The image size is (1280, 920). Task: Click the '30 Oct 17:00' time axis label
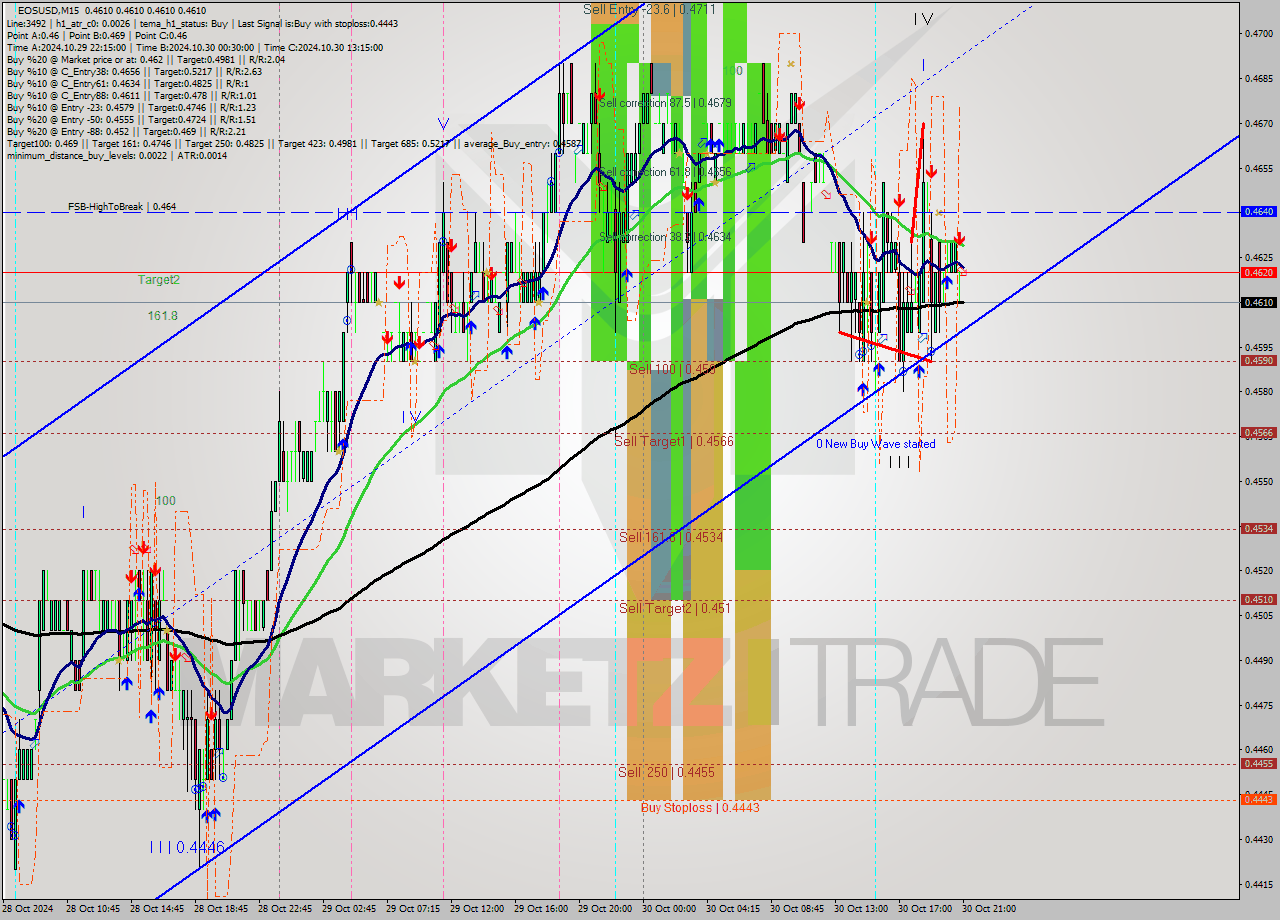click(924, 909)
